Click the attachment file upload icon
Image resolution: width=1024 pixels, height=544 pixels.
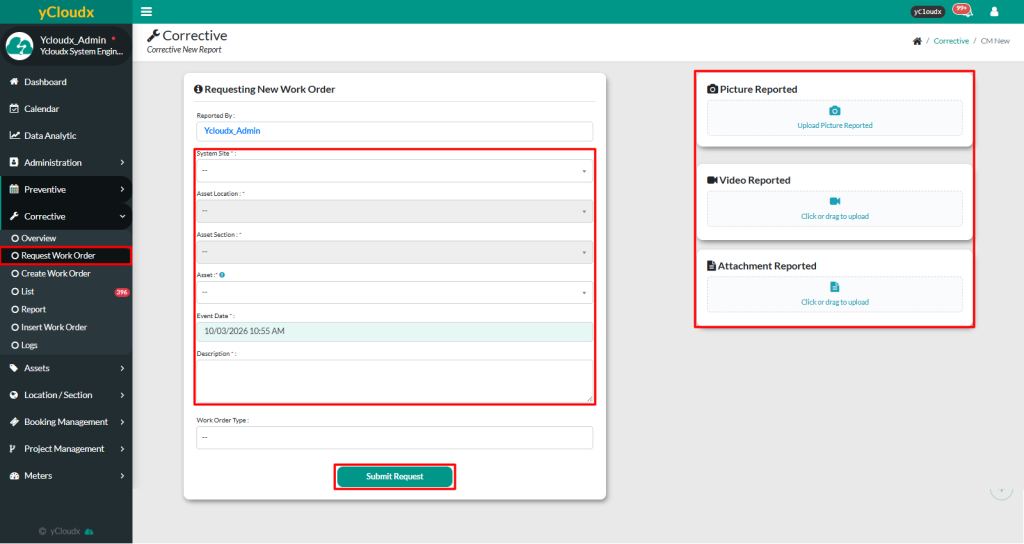coord(835,287)
